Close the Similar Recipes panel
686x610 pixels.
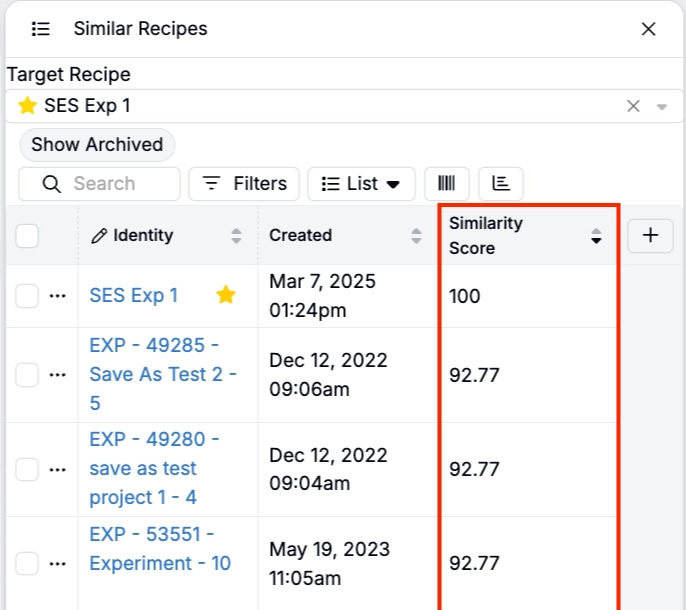pyautogui.click(x=648, y=29)
